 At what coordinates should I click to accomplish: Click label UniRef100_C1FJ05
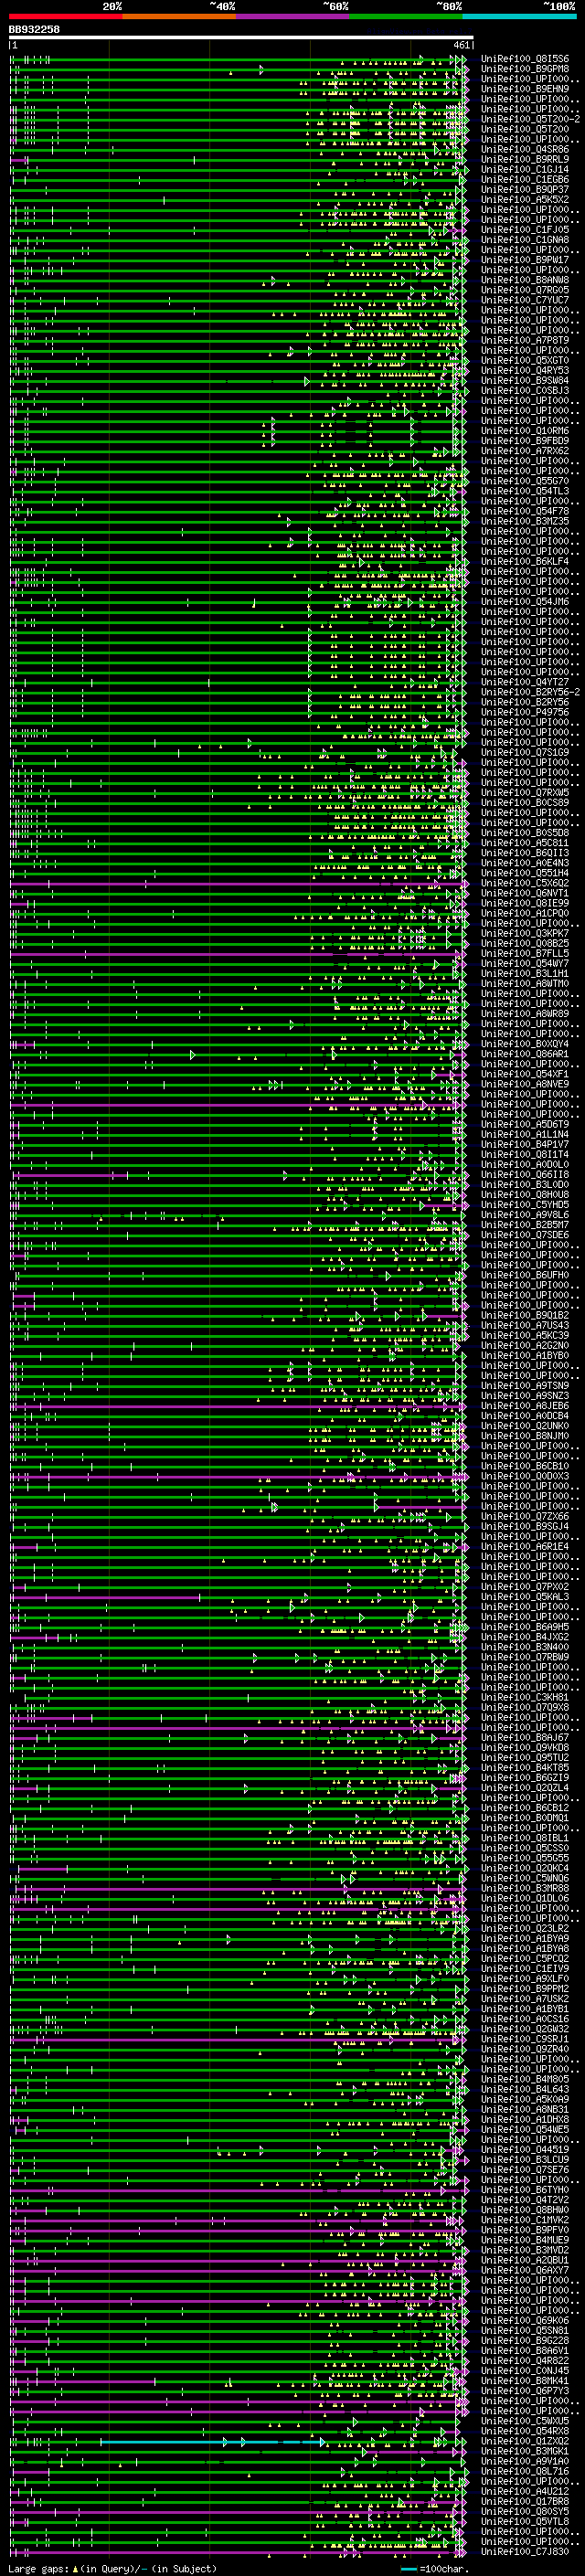(x=525, y=229)
